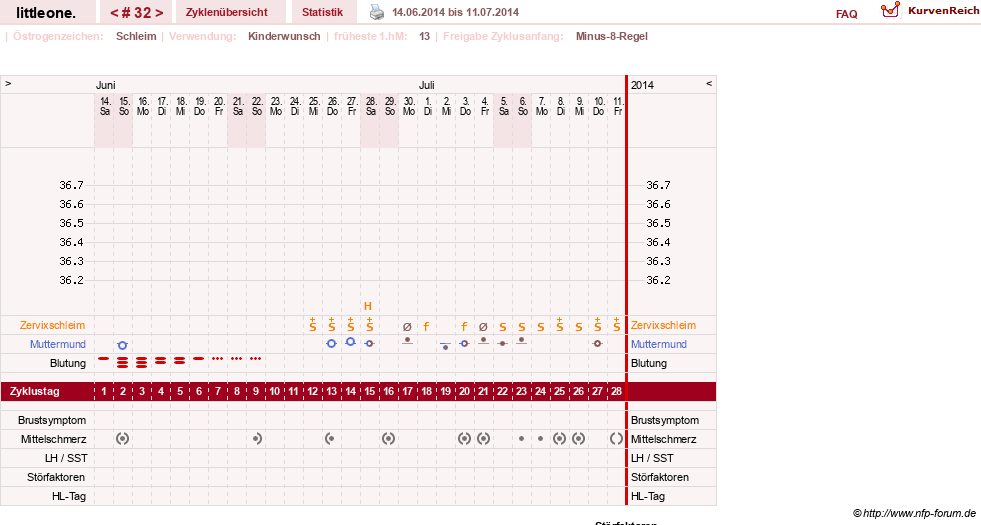Click the littleone. profile tab
This screenshot has height=525, width=981.
point(46,13)
